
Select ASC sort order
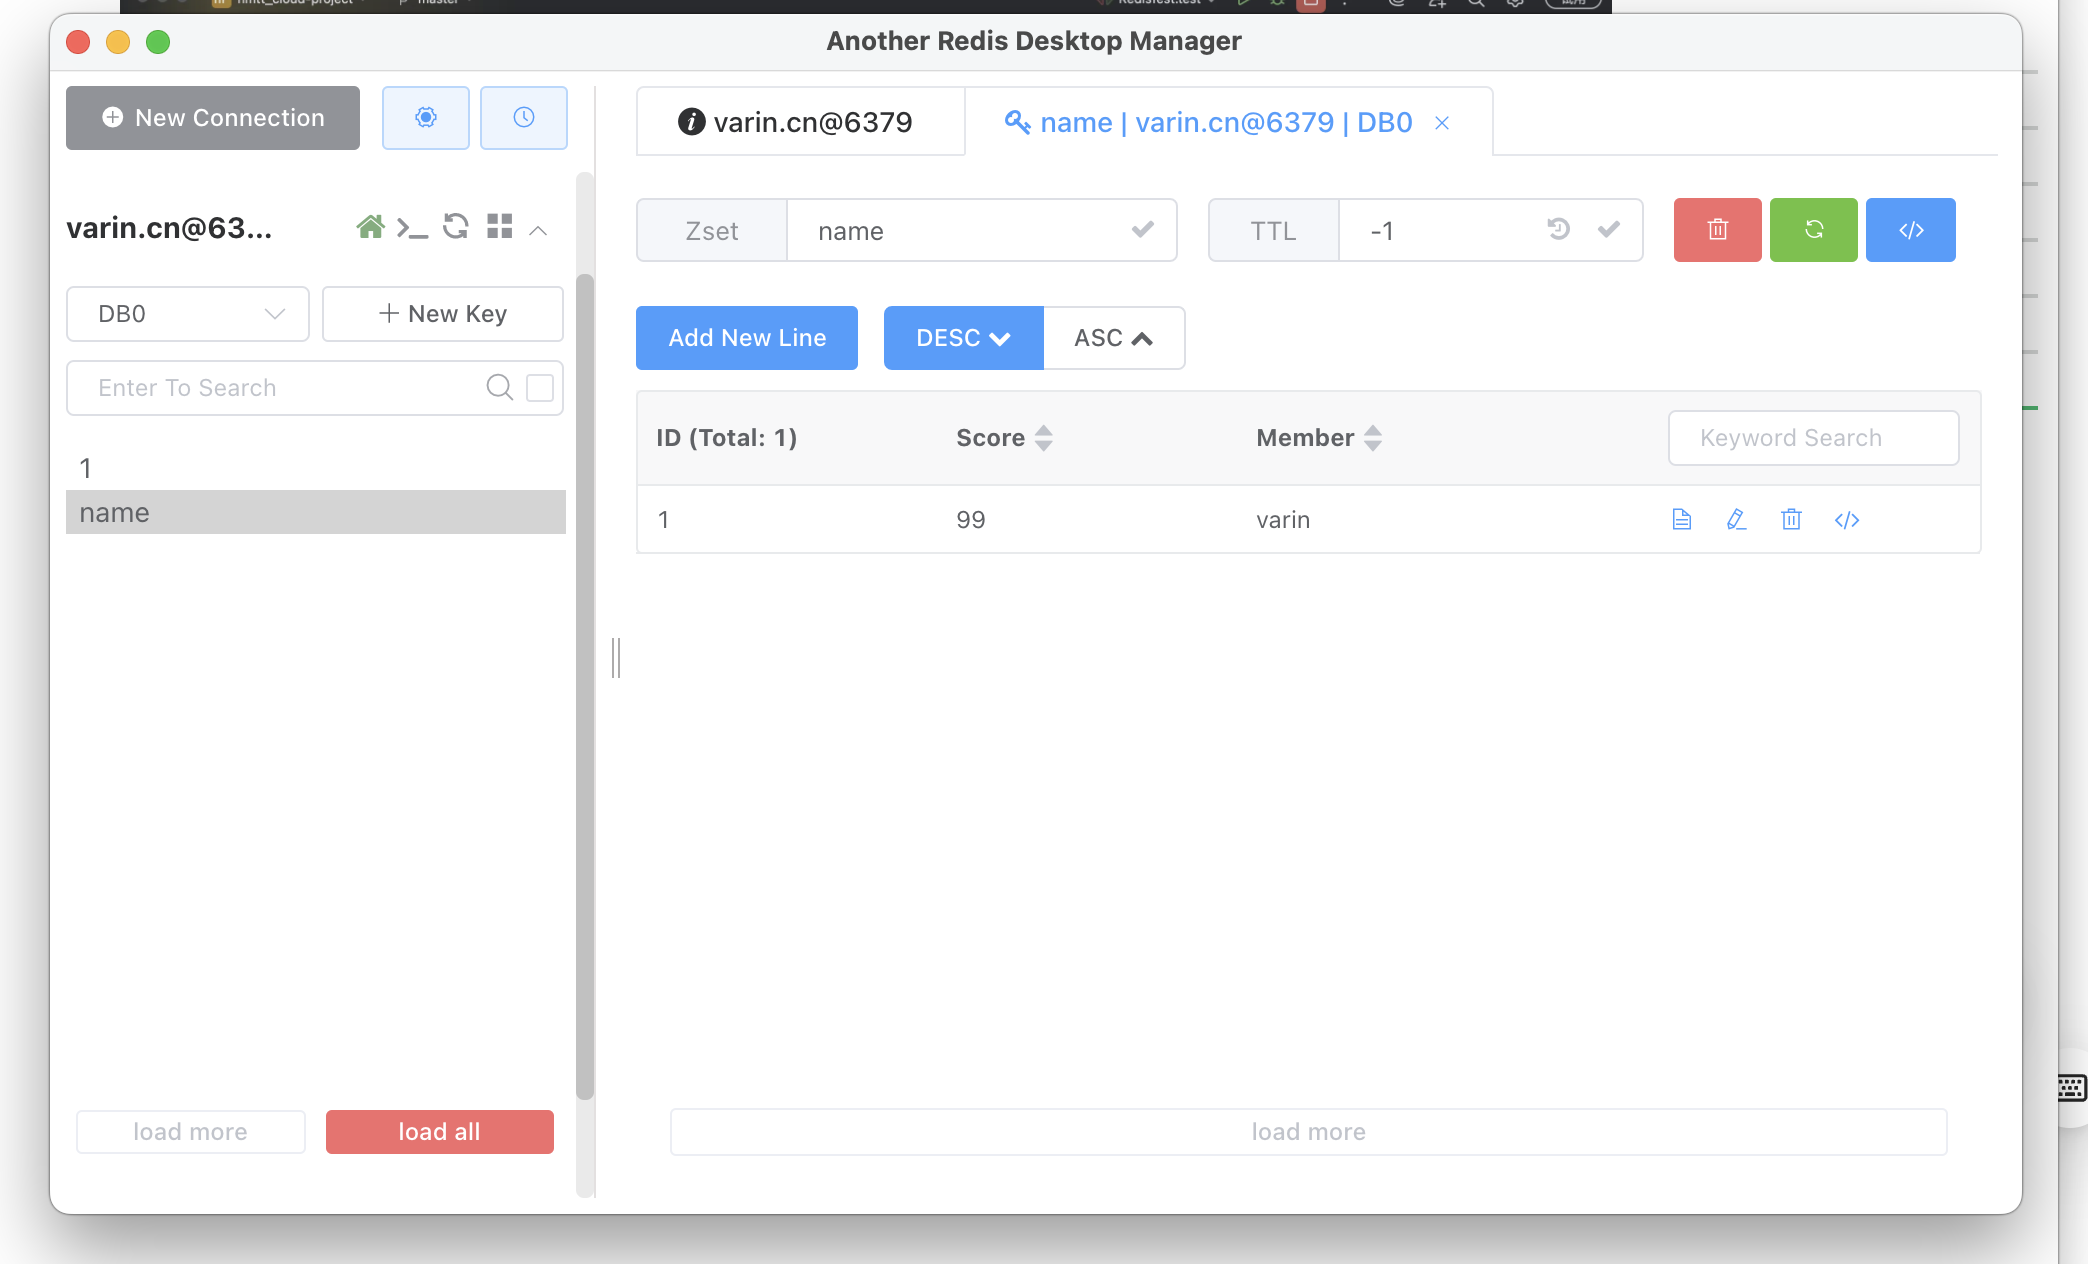click(x=1114, y=338)
